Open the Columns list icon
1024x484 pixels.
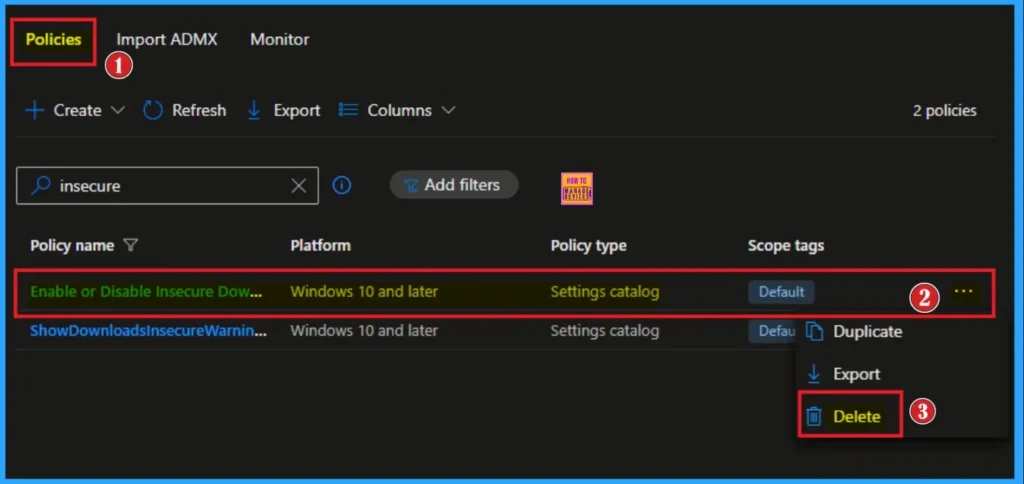click(x=349, y=110)
